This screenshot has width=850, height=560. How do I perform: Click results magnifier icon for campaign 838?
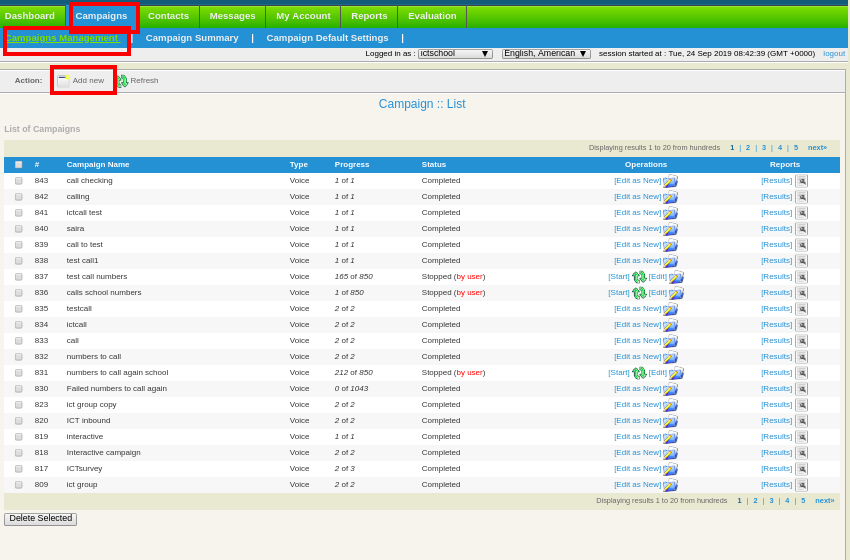point(801,261)
